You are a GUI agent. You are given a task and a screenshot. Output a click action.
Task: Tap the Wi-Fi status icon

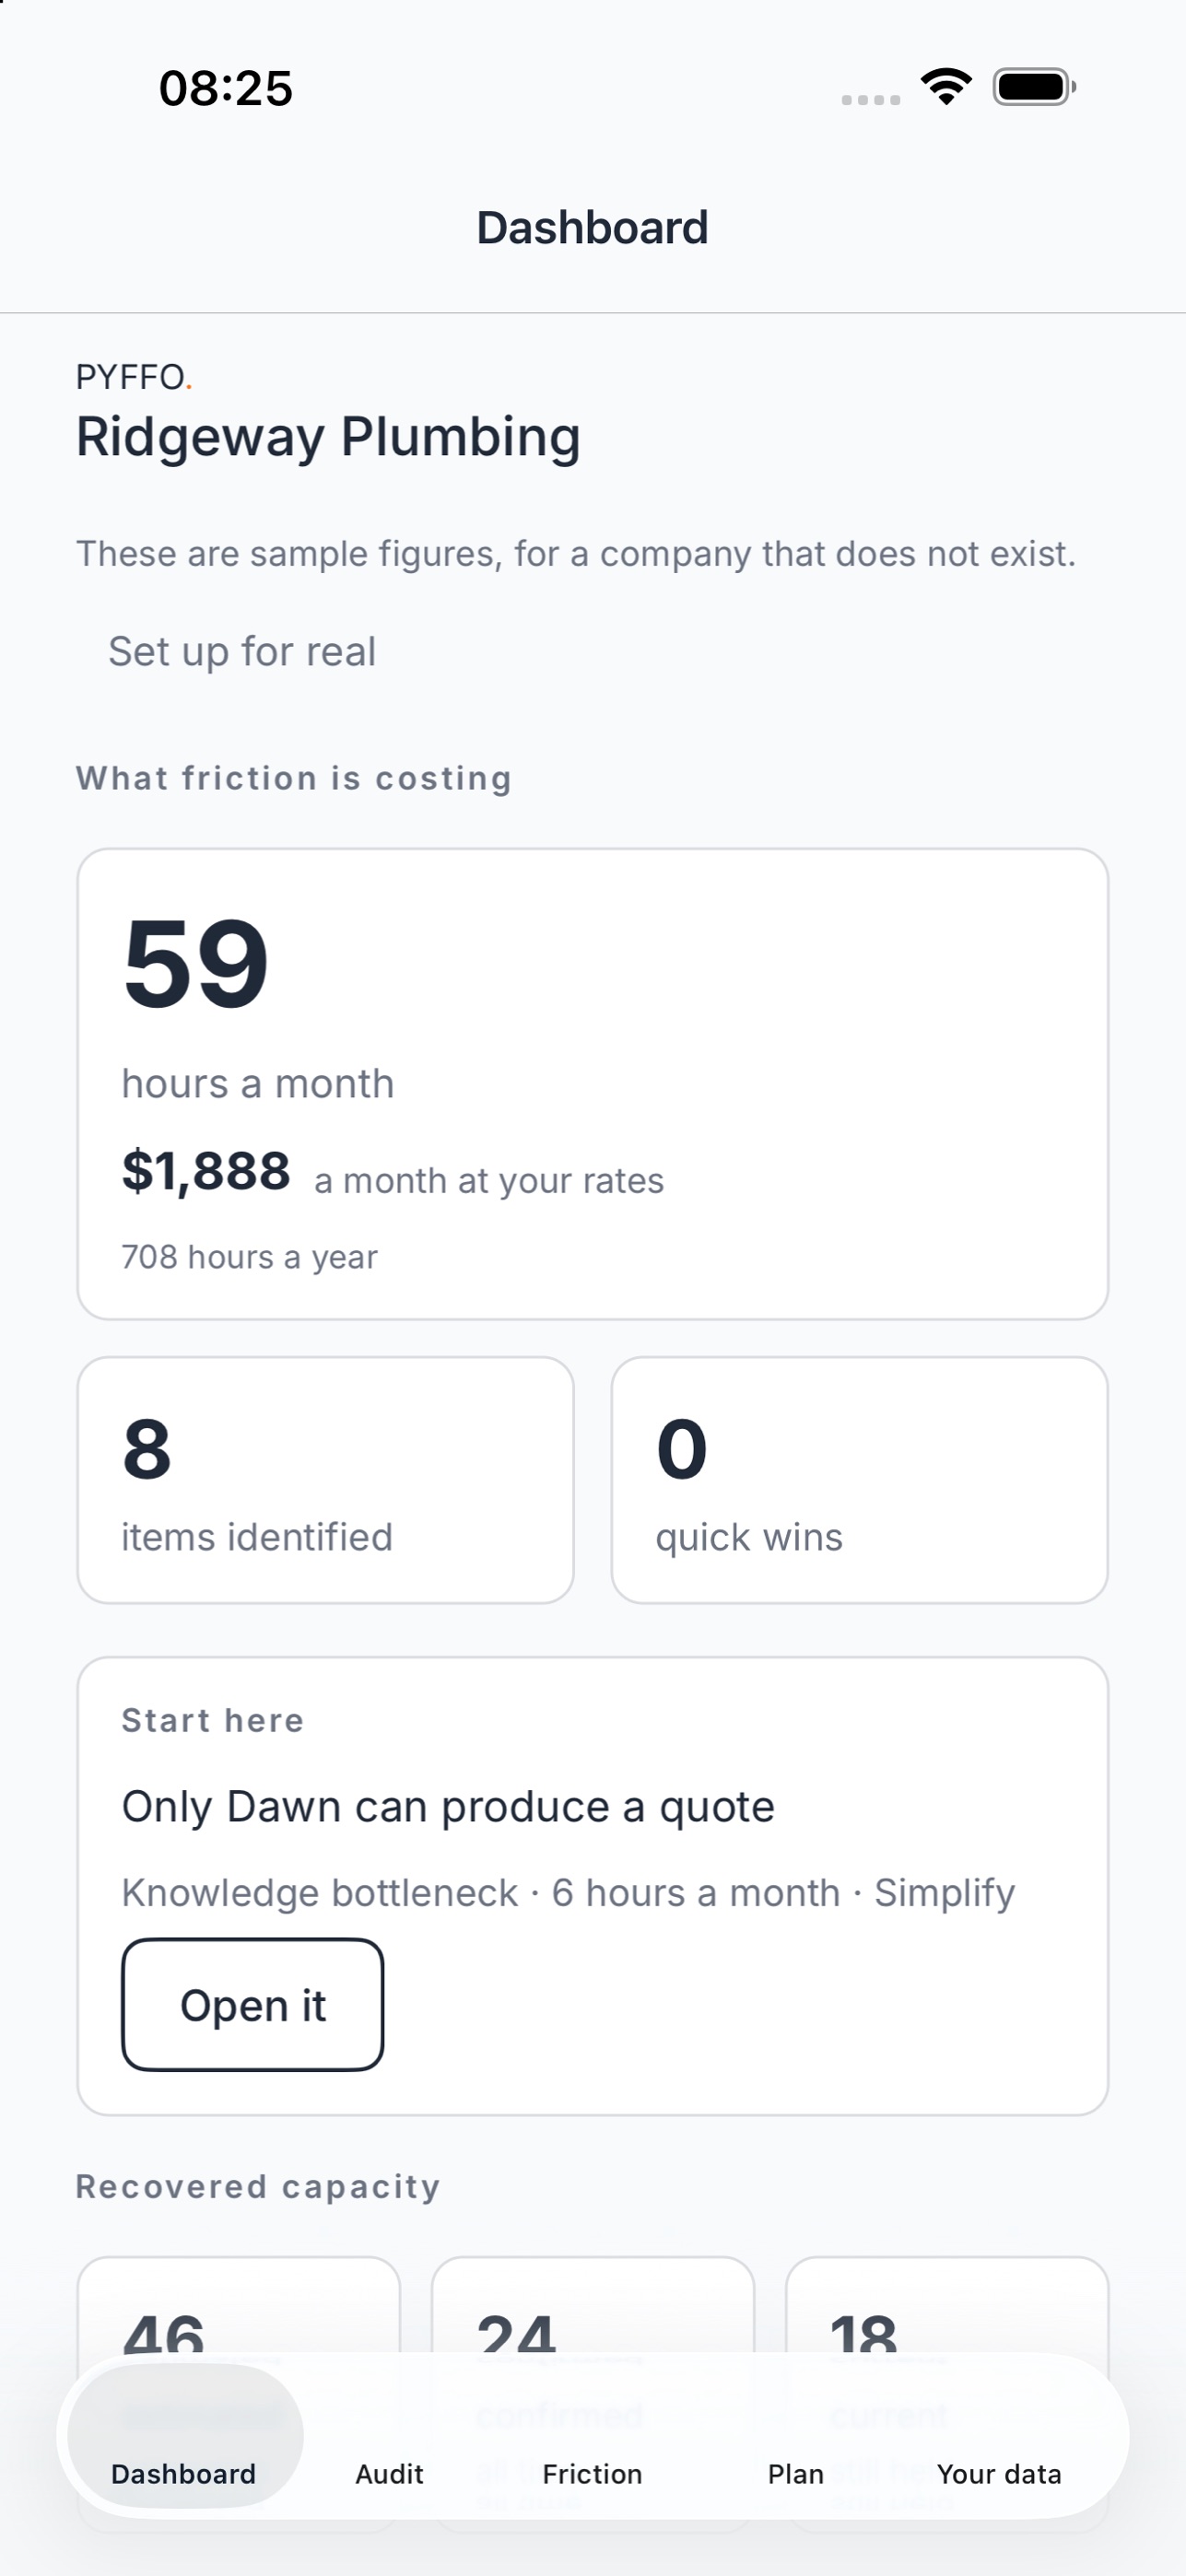coord(946,87)
